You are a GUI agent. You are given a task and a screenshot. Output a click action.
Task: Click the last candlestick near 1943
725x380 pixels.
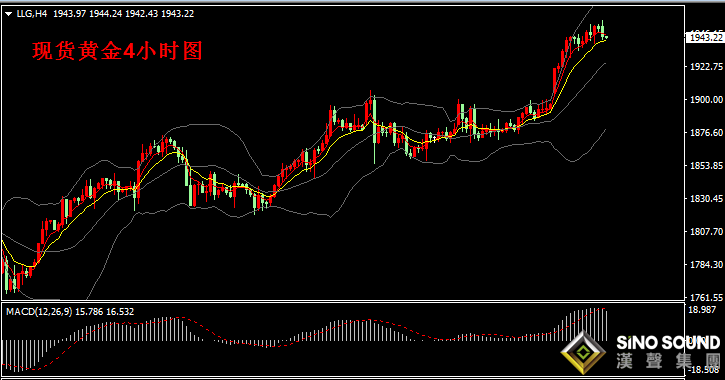coord(606,37)
